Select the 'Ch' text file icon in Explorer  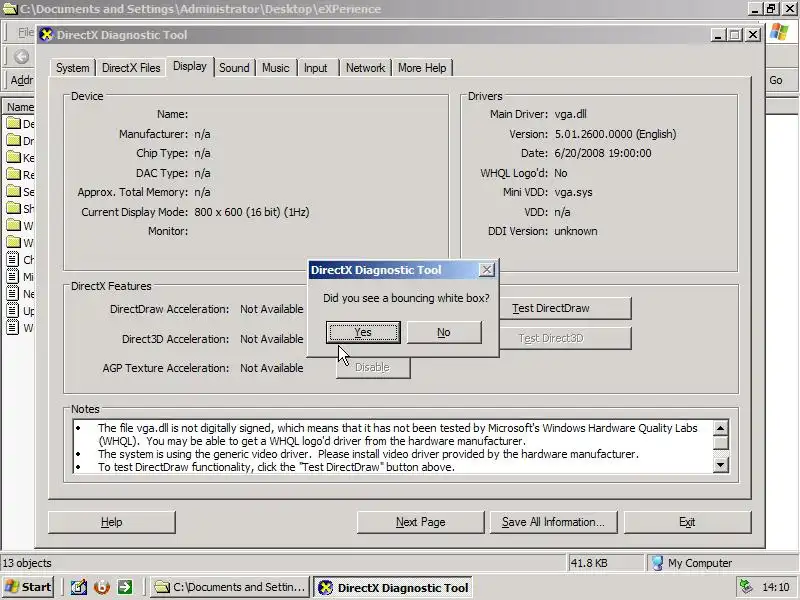pyautogui.click(x=13, y=259)
